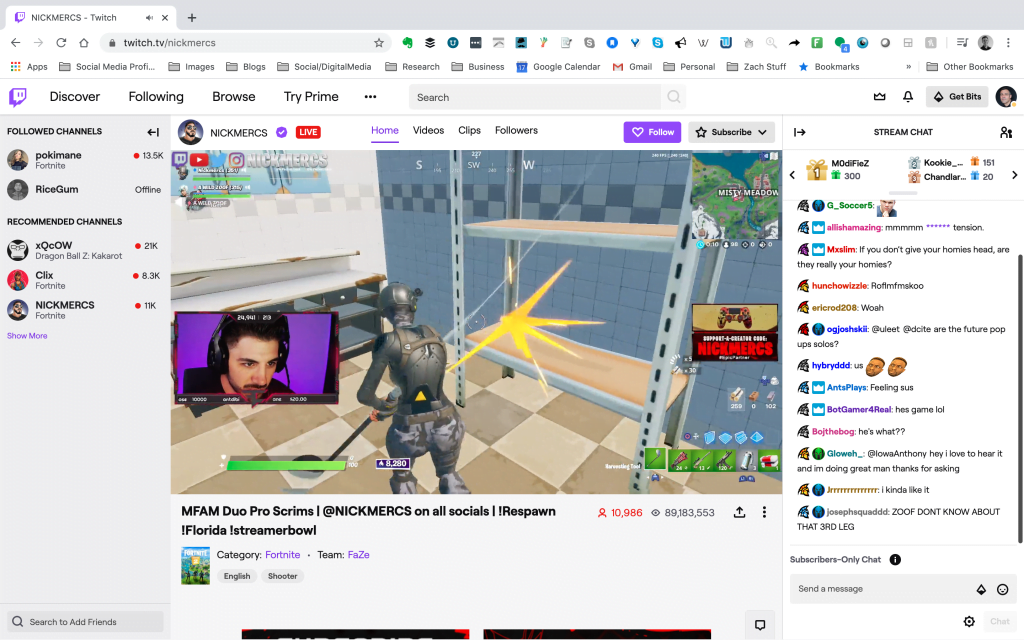Collapse the stream chat panel
1024x640 pixels.
(799, 132)
